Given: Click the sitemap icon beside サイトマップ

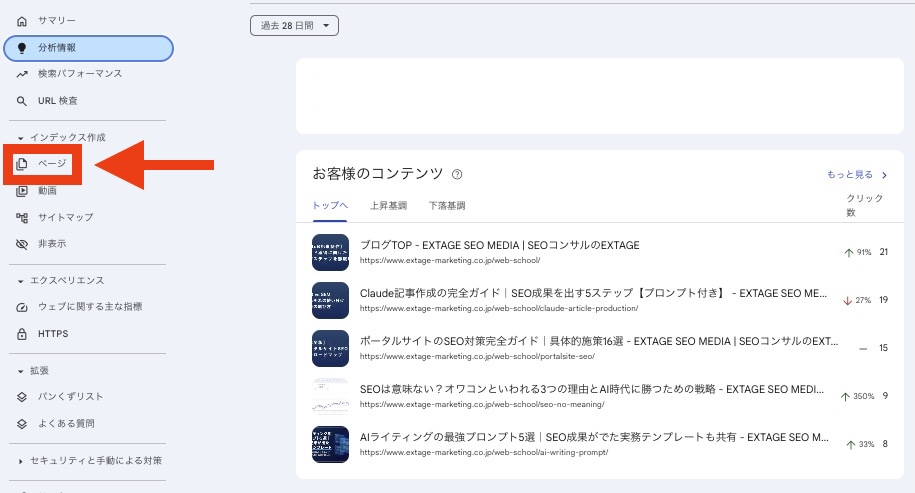Looking at the screenshot, I should [x=22, y=218].
